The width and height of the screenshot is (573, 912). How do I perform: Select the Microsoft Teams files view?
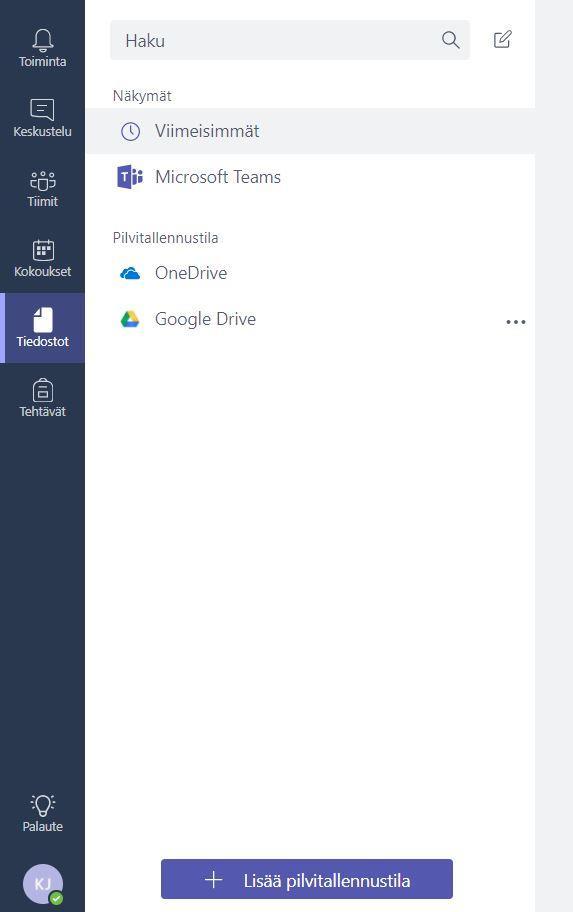[x=310, y=177]
